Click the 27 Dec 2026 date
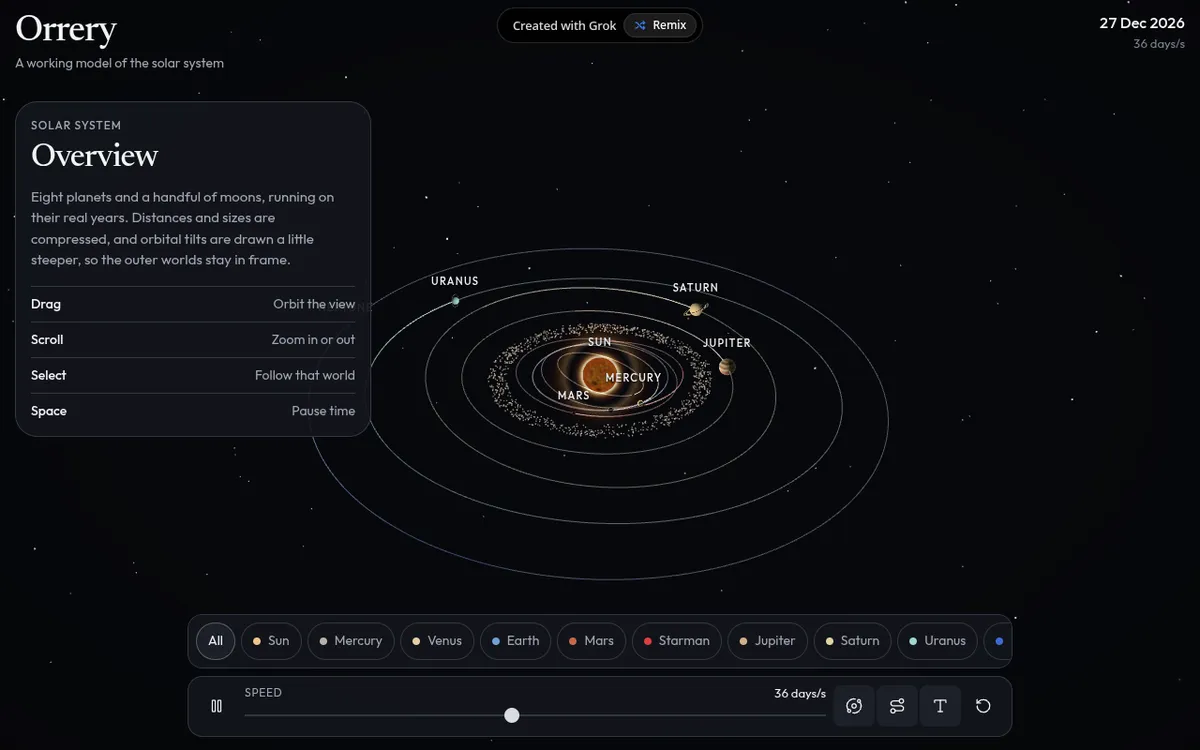Viewport: 1200px width, 750px height. (1142, 23)
